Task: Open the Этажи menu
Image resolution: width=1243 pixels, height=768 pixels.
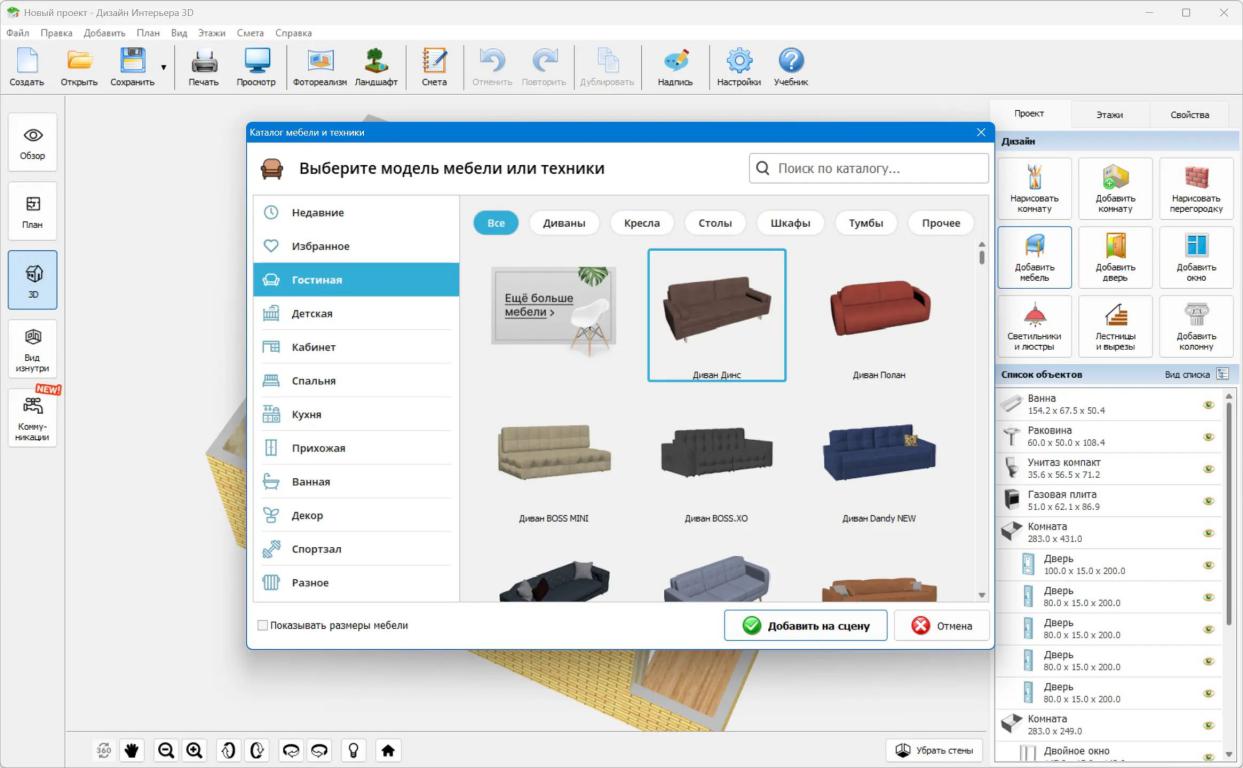Action: point(211,33)
